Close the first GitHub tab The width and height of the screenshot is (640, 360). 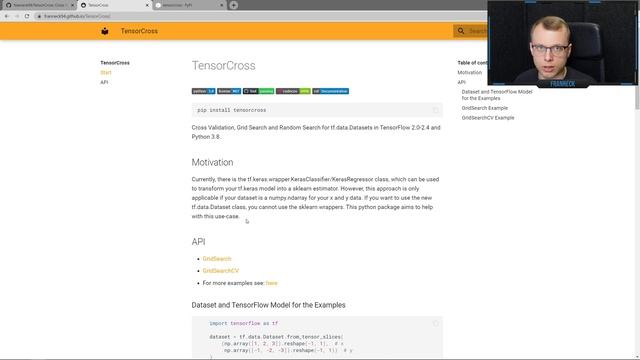click(72, 5)
